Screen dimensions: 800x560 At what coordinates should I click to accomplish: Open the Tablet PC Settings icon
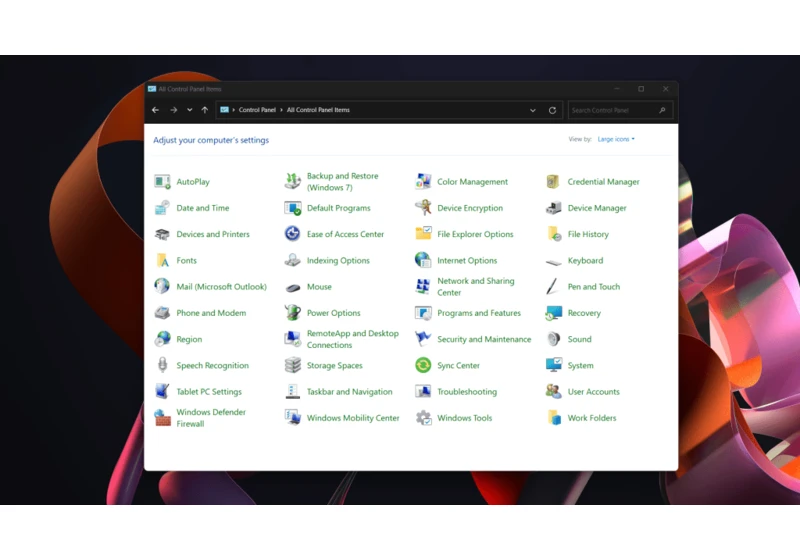pyautogui.click(x=162, y=392)
